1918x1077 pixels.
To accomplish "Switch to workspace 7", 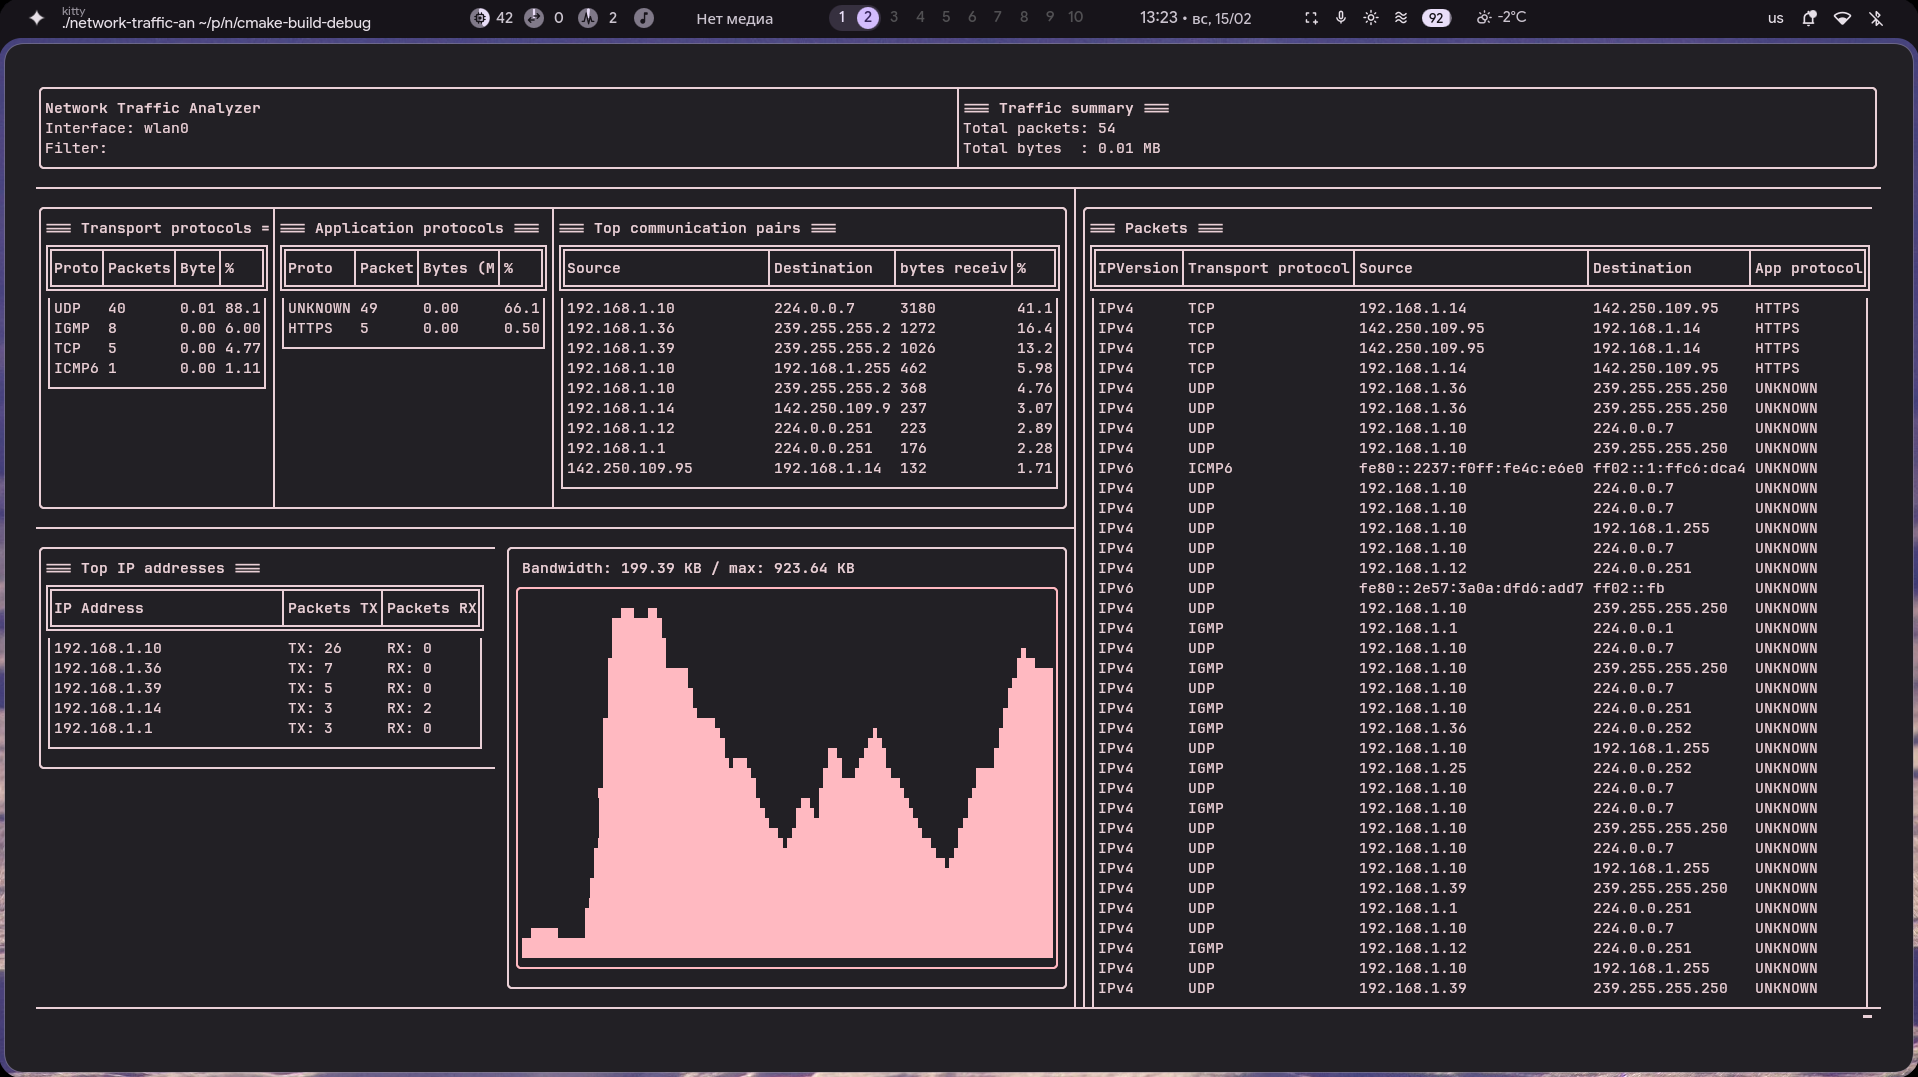I will [998, 17].
